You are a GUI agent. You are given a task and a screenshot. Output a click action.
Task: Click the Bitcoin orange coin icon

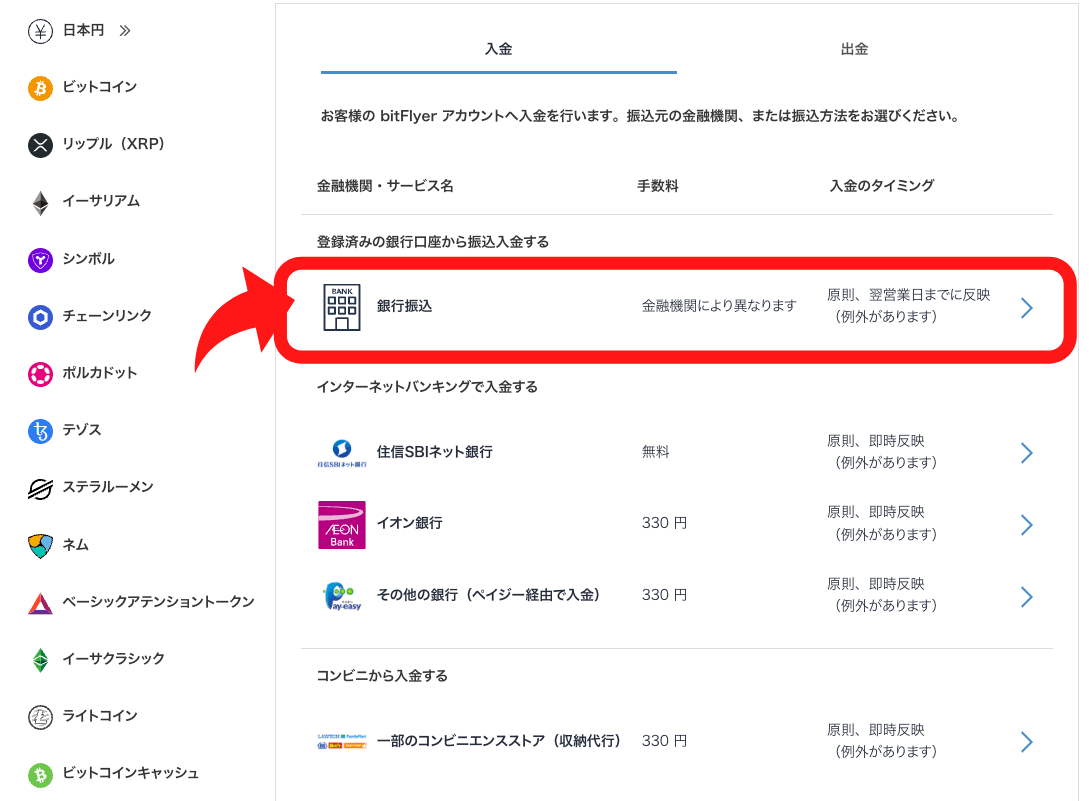[40, 88]
